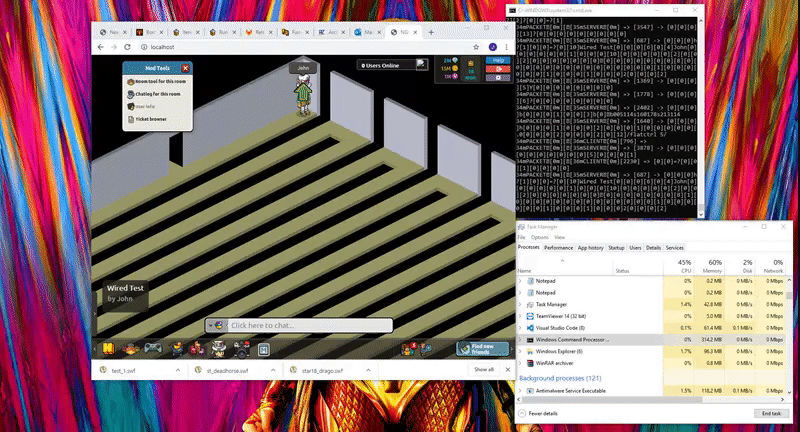The width and height of the screenshot is (800, 432).
Task: Open the rooms navigator icon in the toolbar
Action: click(131, 348)
